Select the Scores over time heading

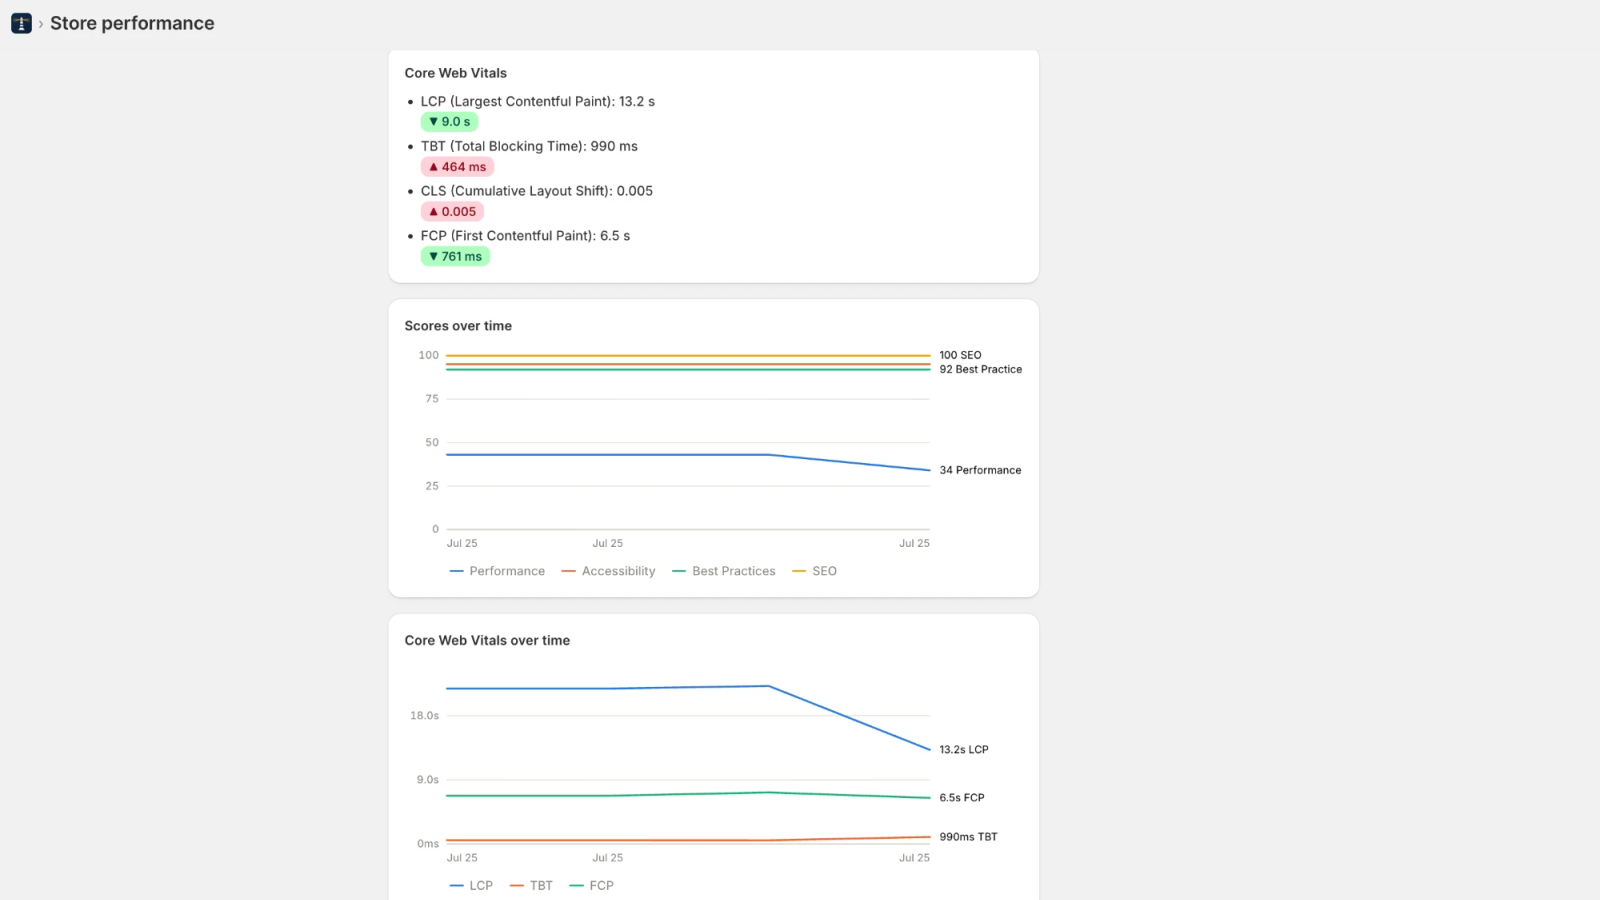click(x=458, y=326)
